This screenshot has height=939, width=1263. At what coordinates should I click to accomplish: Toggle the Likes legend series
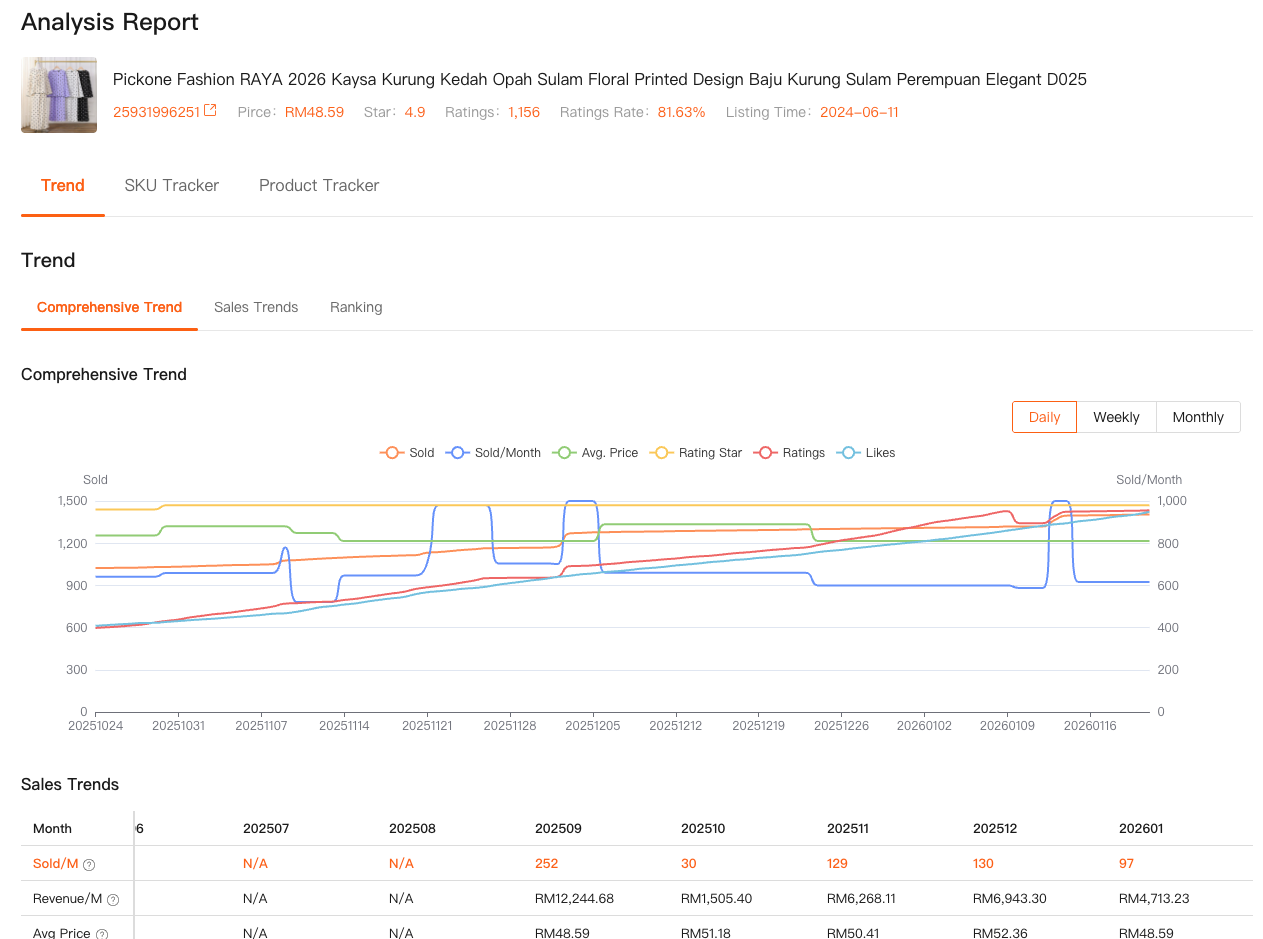[x=849, y=453]
